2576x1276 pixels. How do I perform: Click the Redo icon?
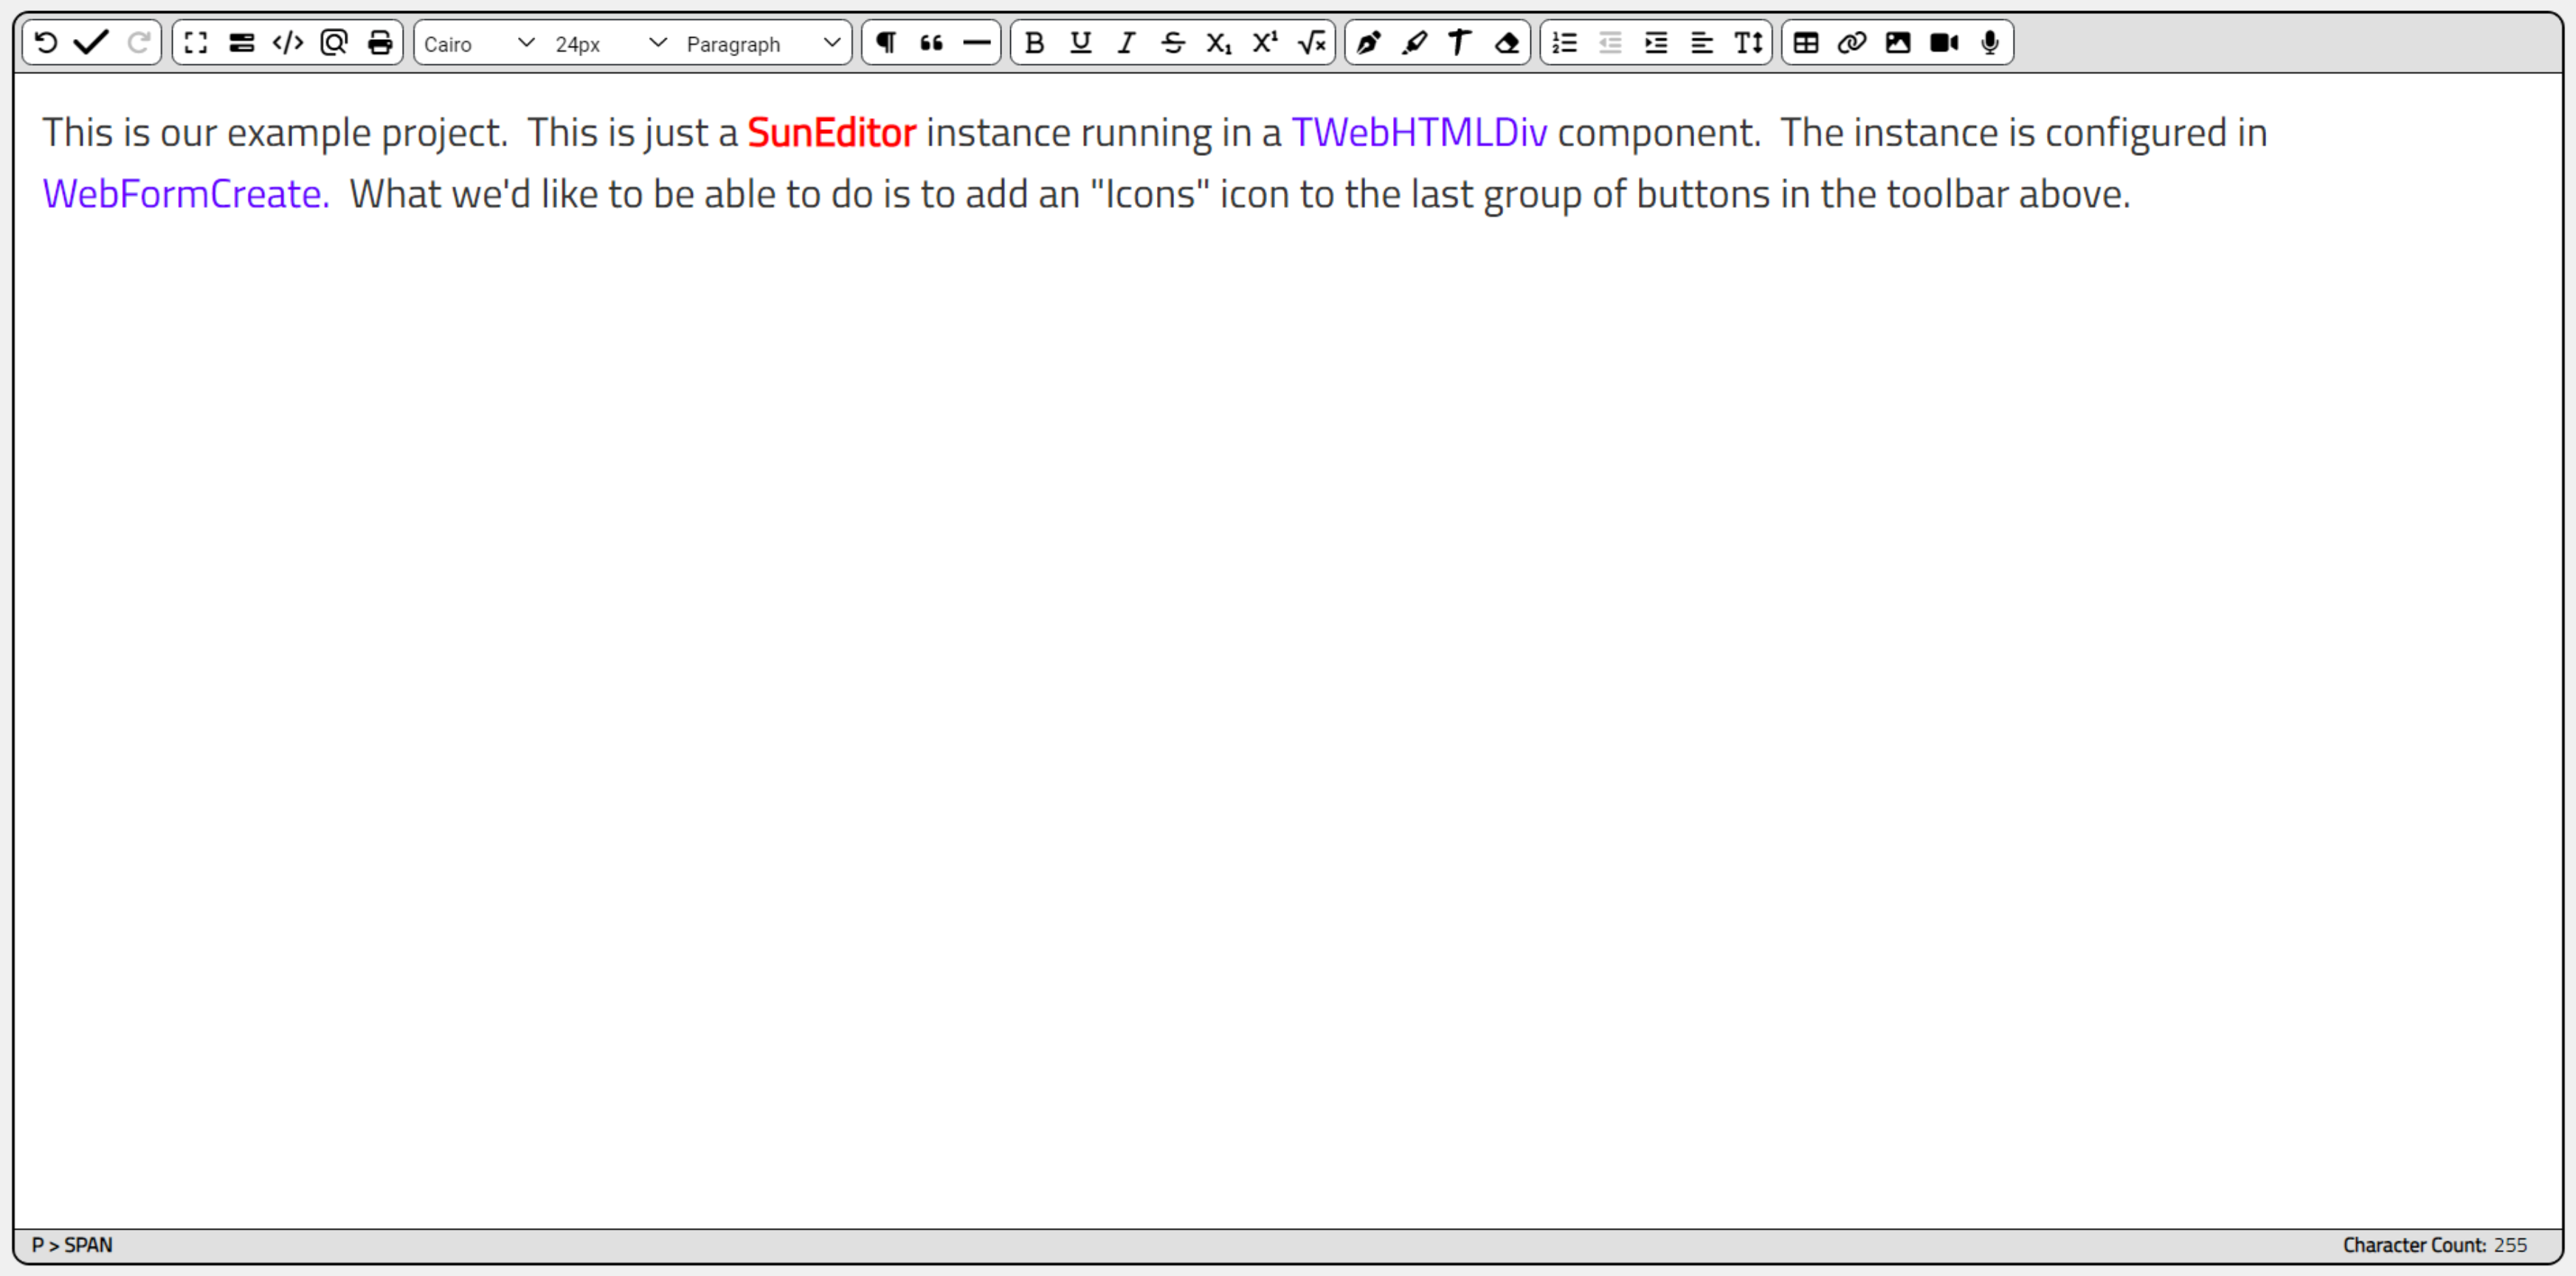pyautogui.click(x=138, y=43)
